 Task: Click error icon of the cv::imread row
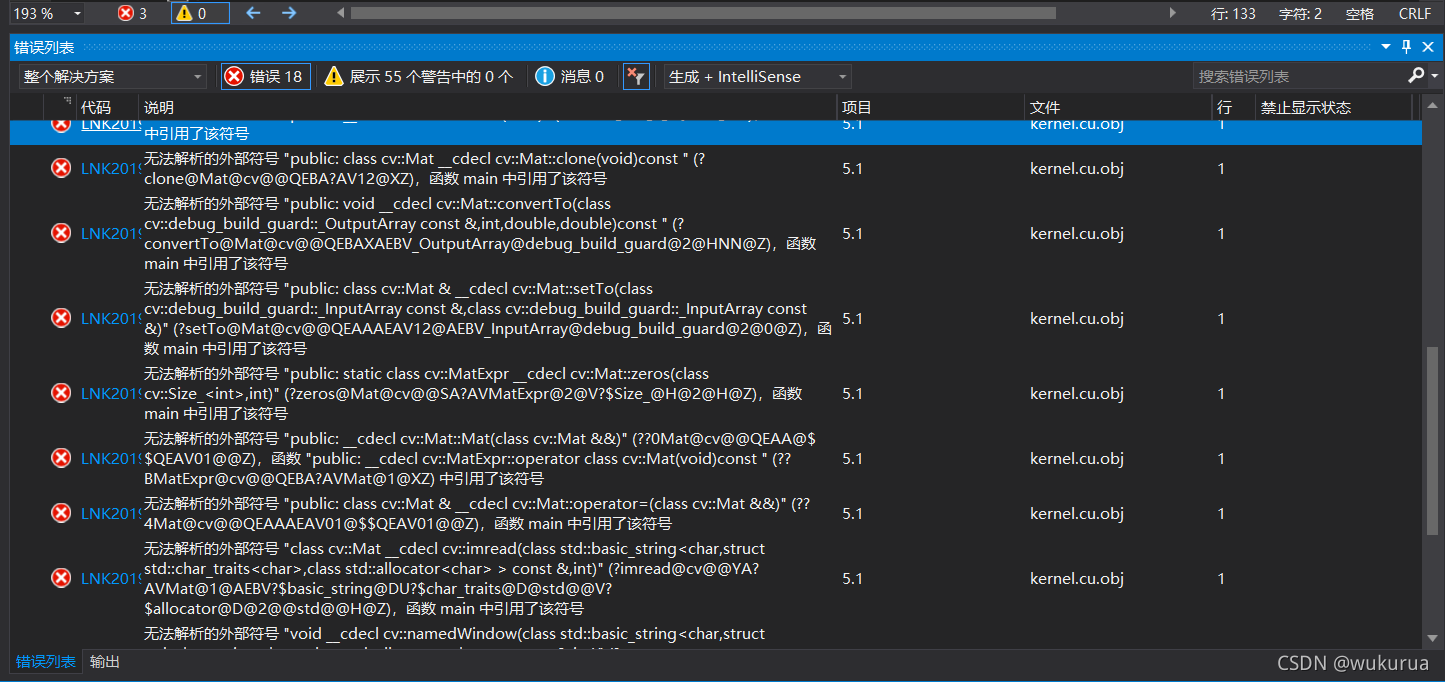pos(61,578)
